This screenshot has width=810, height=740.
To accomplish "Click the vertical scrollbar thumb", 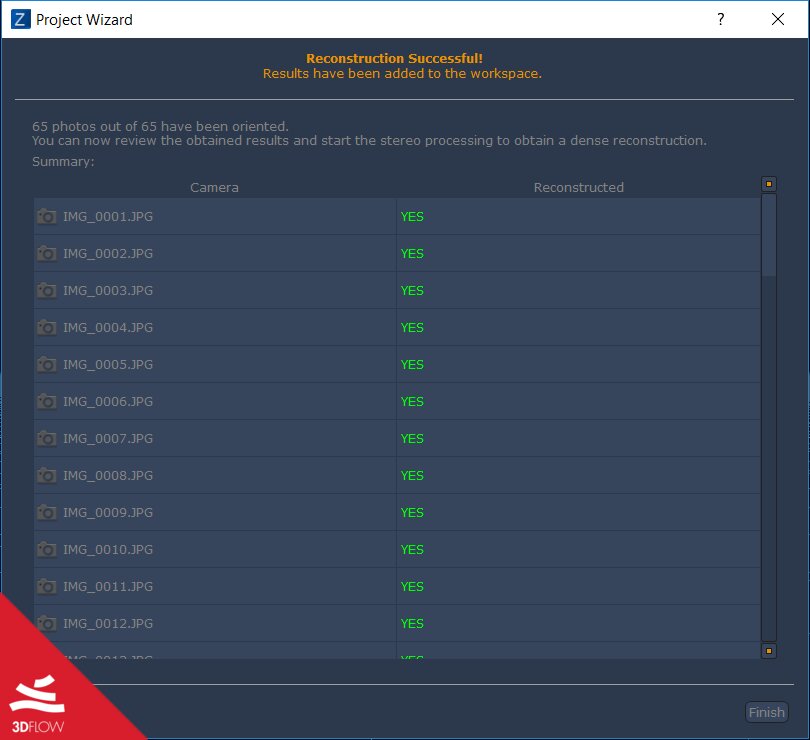I will [x=769, y=235].
